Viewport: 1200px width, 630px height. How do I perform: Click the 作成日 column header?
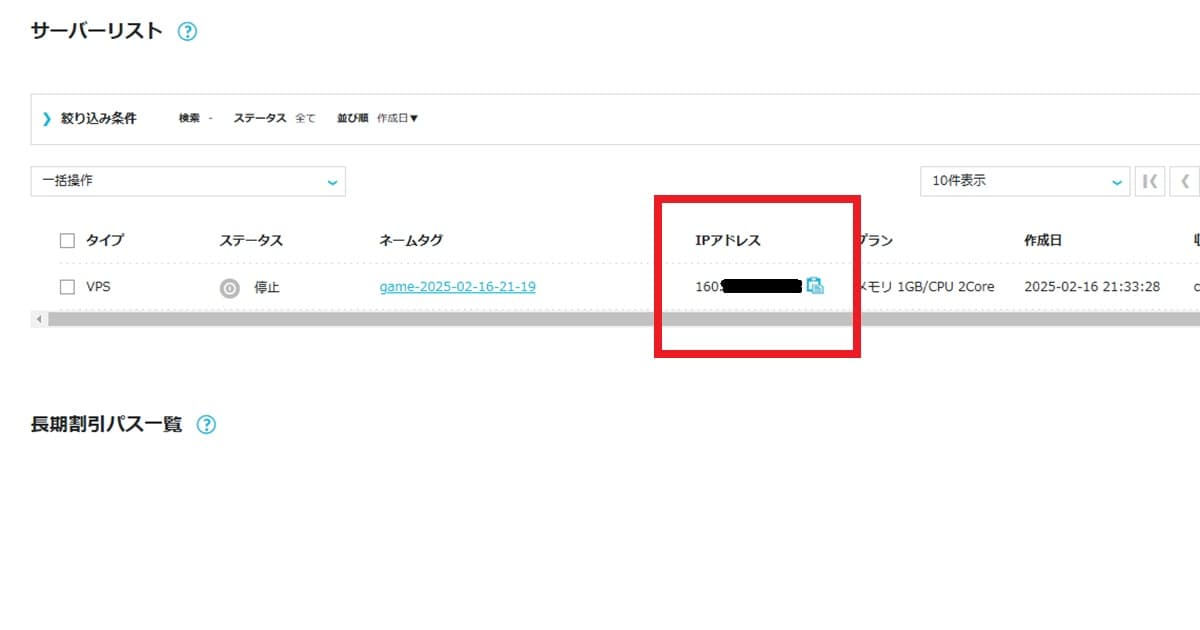(1043, 240)
